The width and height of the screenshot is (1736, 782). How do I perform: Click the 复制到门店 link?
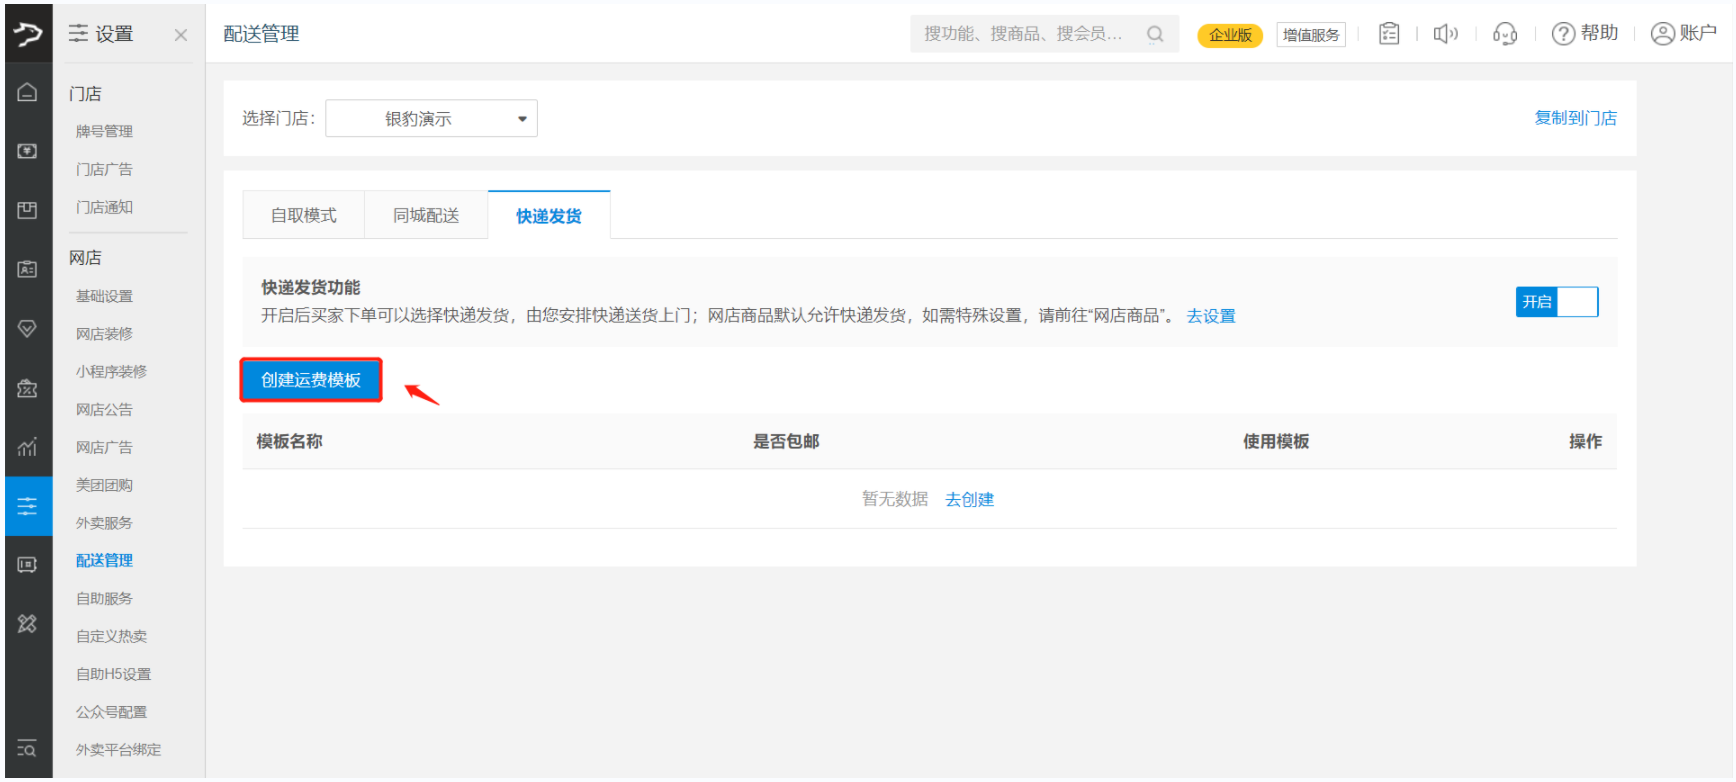pyautogui.click(x=1575, y=118)
